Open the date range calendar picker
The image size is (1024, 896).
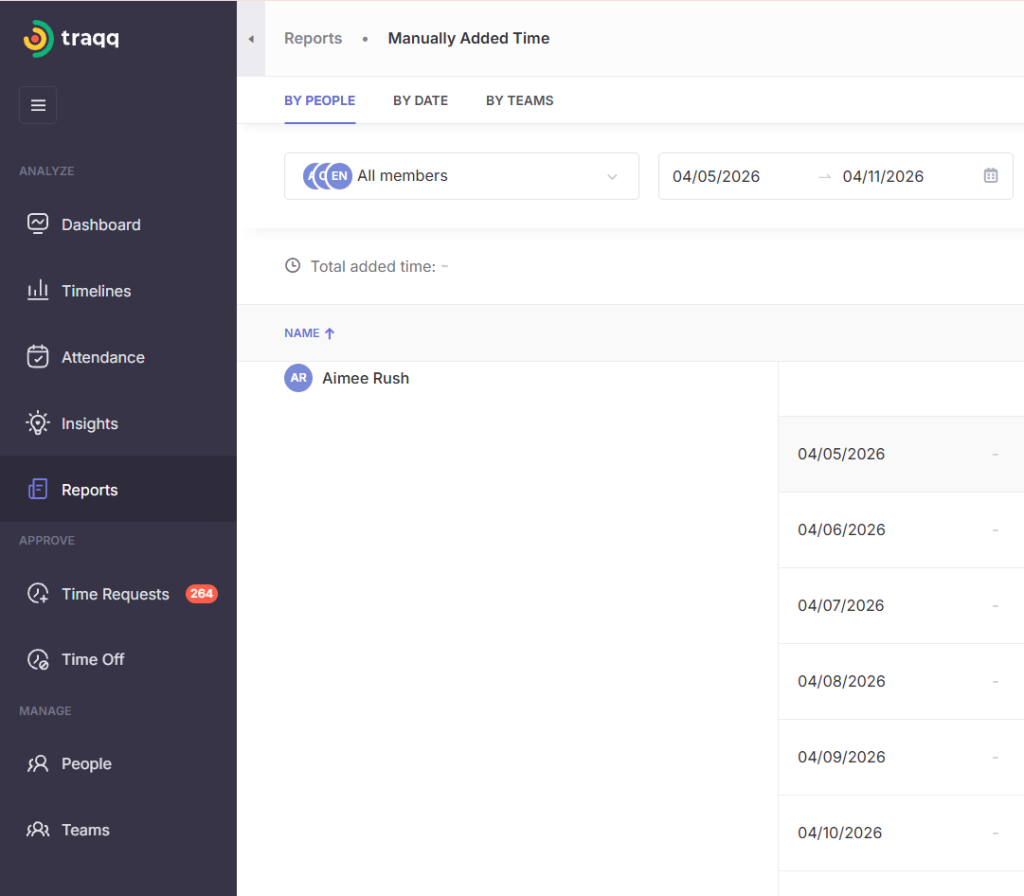pyautogui.click(x=990, y=176)
